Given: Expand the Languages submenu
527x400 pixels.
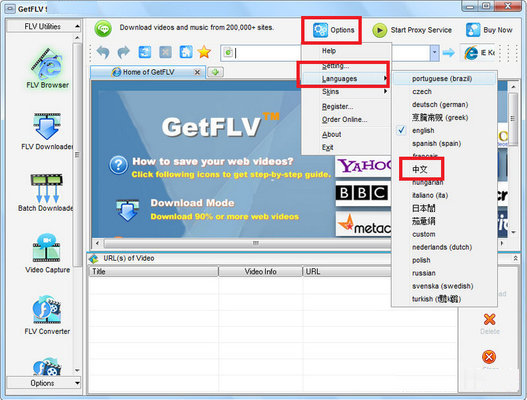Looking at the screenshot, I should pyautogui.click(x=346, y=79).
